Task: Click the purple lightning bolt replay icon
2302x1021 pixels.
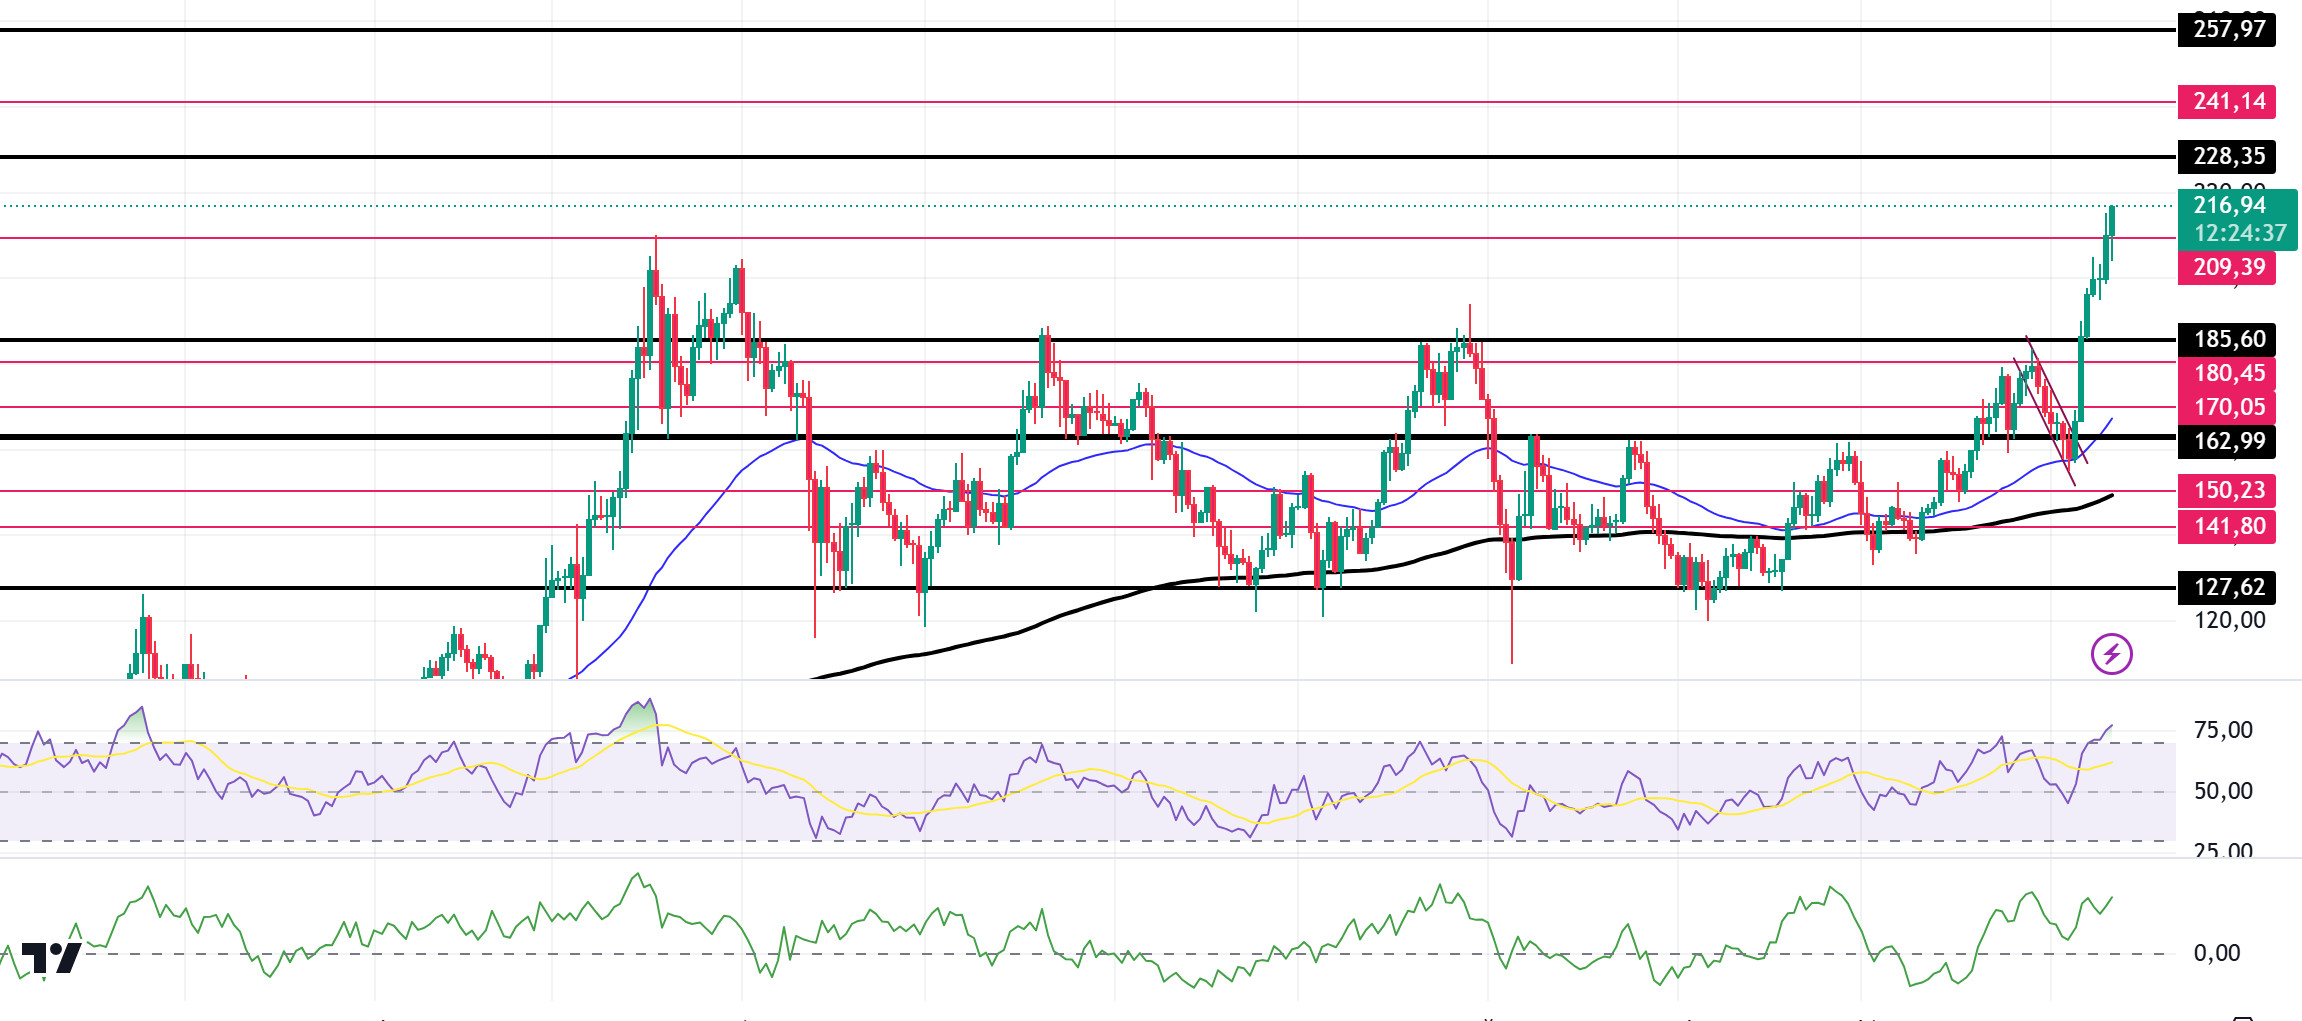Action: (x=2111, y=654)
